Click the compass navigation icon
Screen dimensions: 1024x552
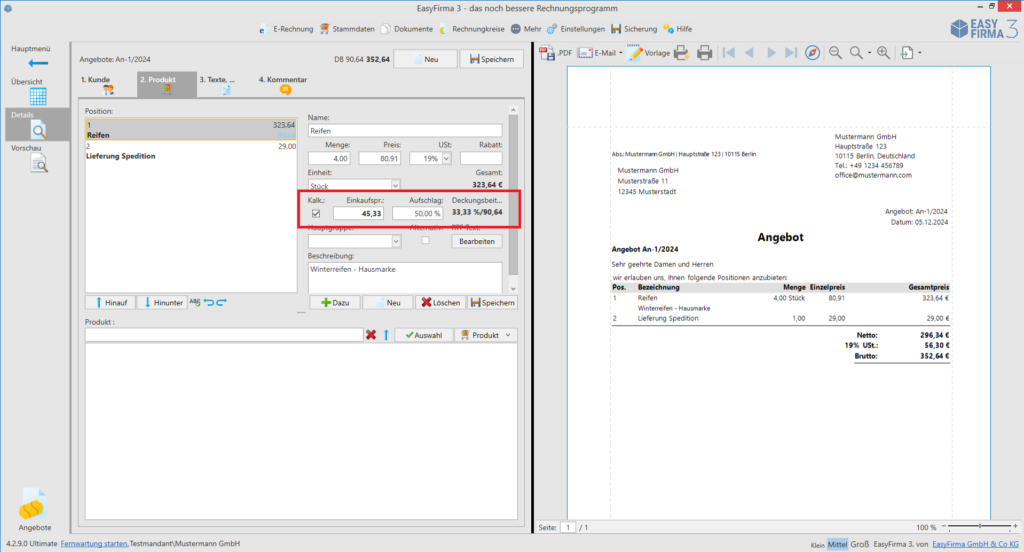point(812,53)
